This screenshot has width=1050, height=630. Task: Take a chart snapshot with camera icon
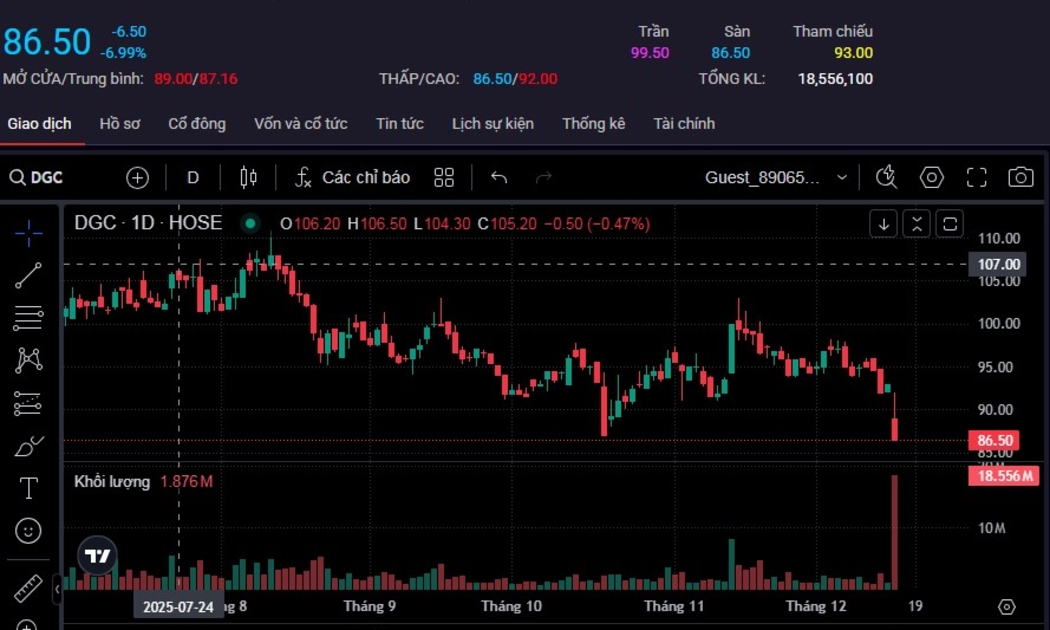click(x=1020, y=177)
